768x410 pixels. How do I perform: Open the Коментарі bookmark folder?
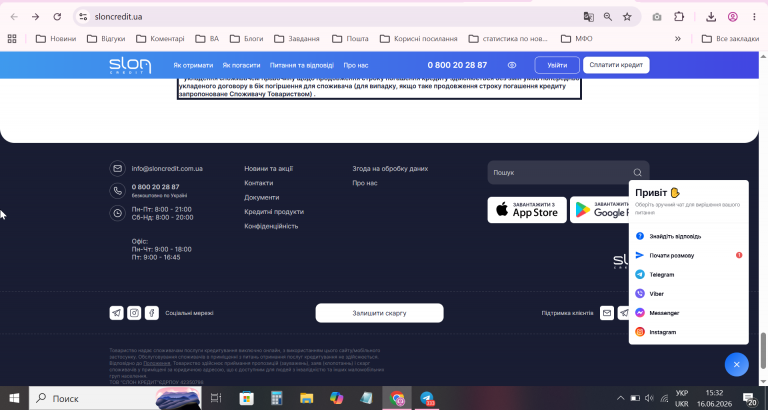click(160, 39)
